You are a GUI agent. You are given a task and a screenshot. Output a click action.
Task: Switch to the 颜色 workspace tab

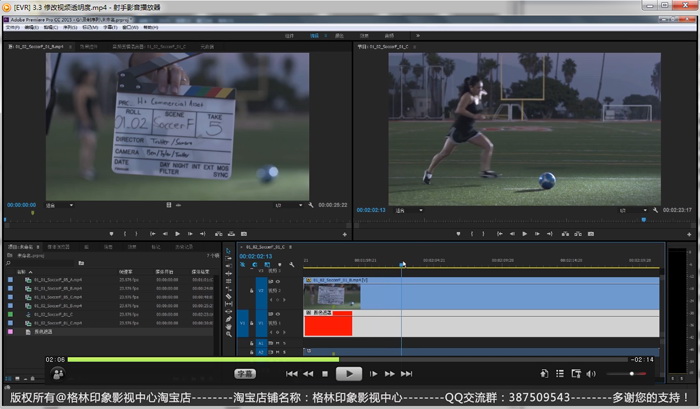pyautogui.click(x=339, y=36)
